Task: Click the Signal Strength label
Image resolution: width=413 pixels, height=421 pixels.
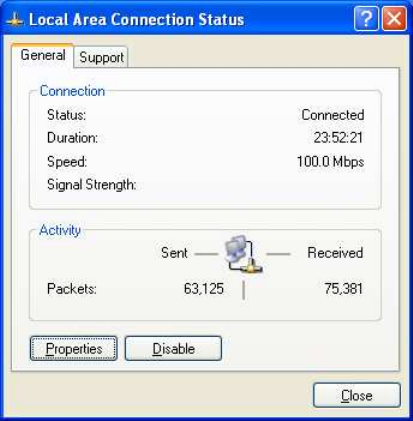Action: point(92,185)
